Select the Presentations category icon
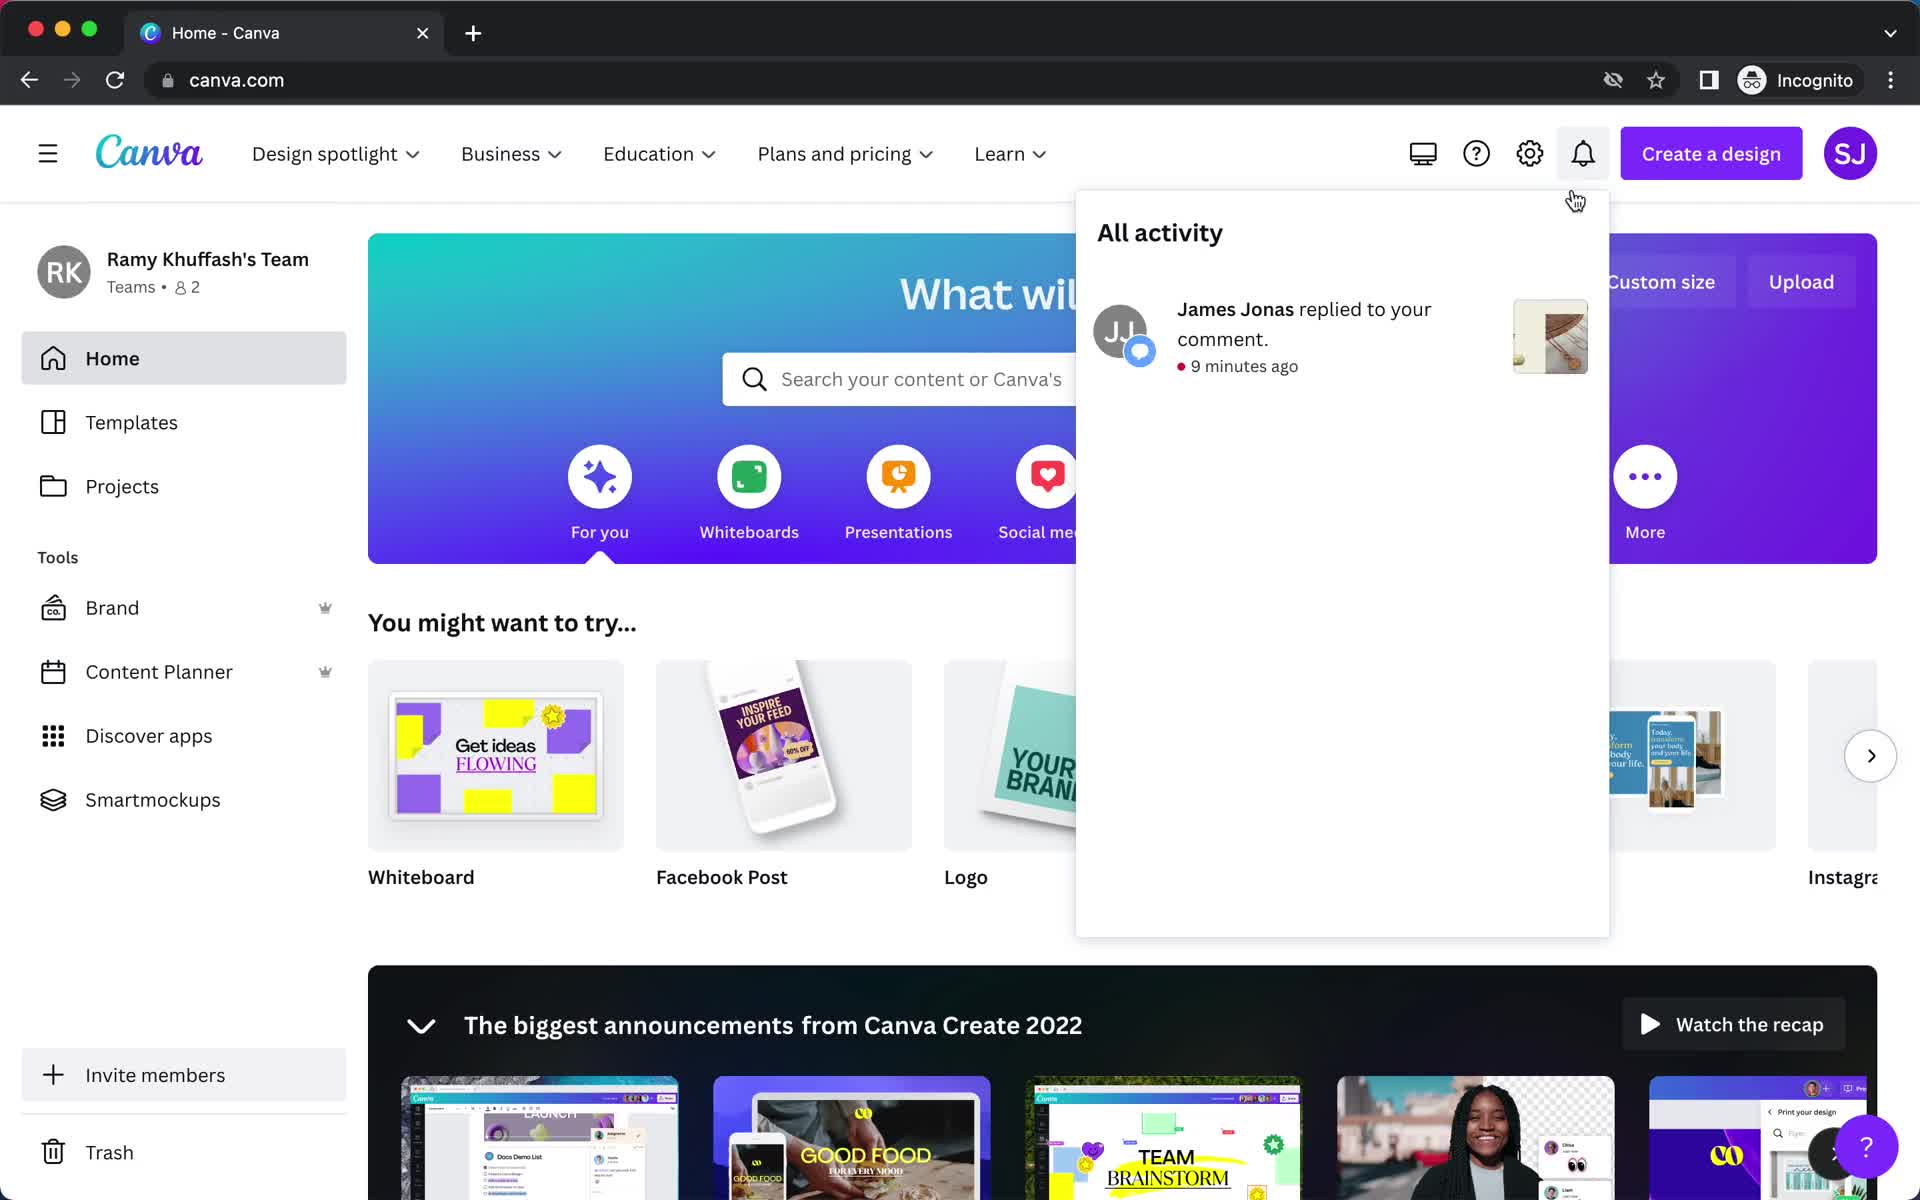The image size is (1920, 1200). click(898, 477)
